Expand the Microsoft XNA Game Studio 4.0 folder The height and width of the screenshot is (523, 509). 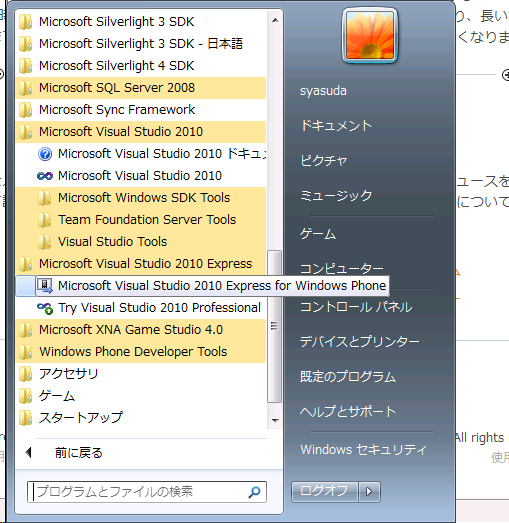point(140,330)
